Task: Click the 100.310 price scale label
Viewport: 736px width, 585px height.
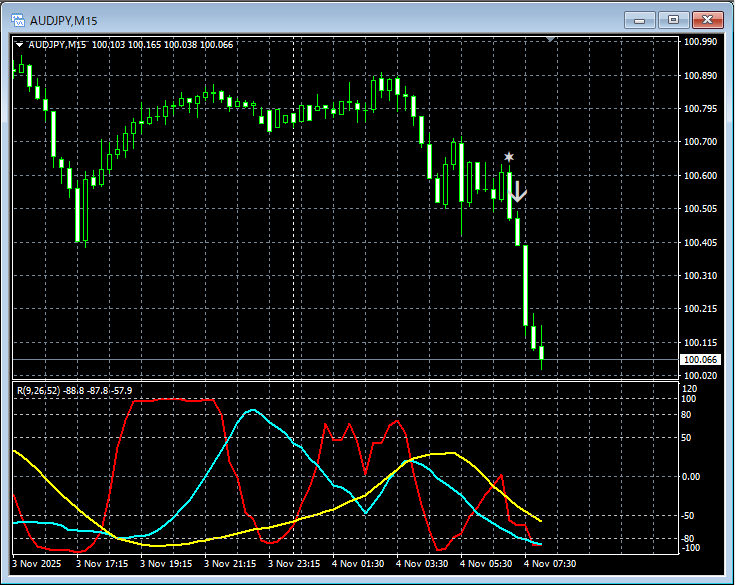Action: (x=700, y=276)
